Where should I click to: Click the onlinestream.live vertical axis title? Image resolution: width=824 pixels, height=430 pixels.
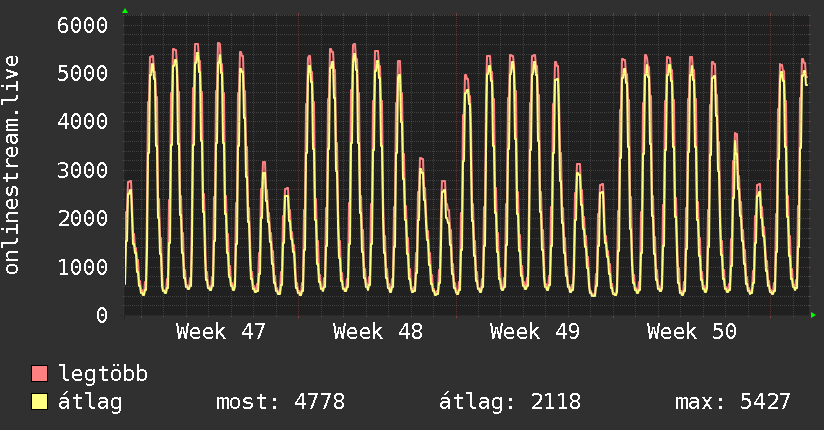point(12,166)
